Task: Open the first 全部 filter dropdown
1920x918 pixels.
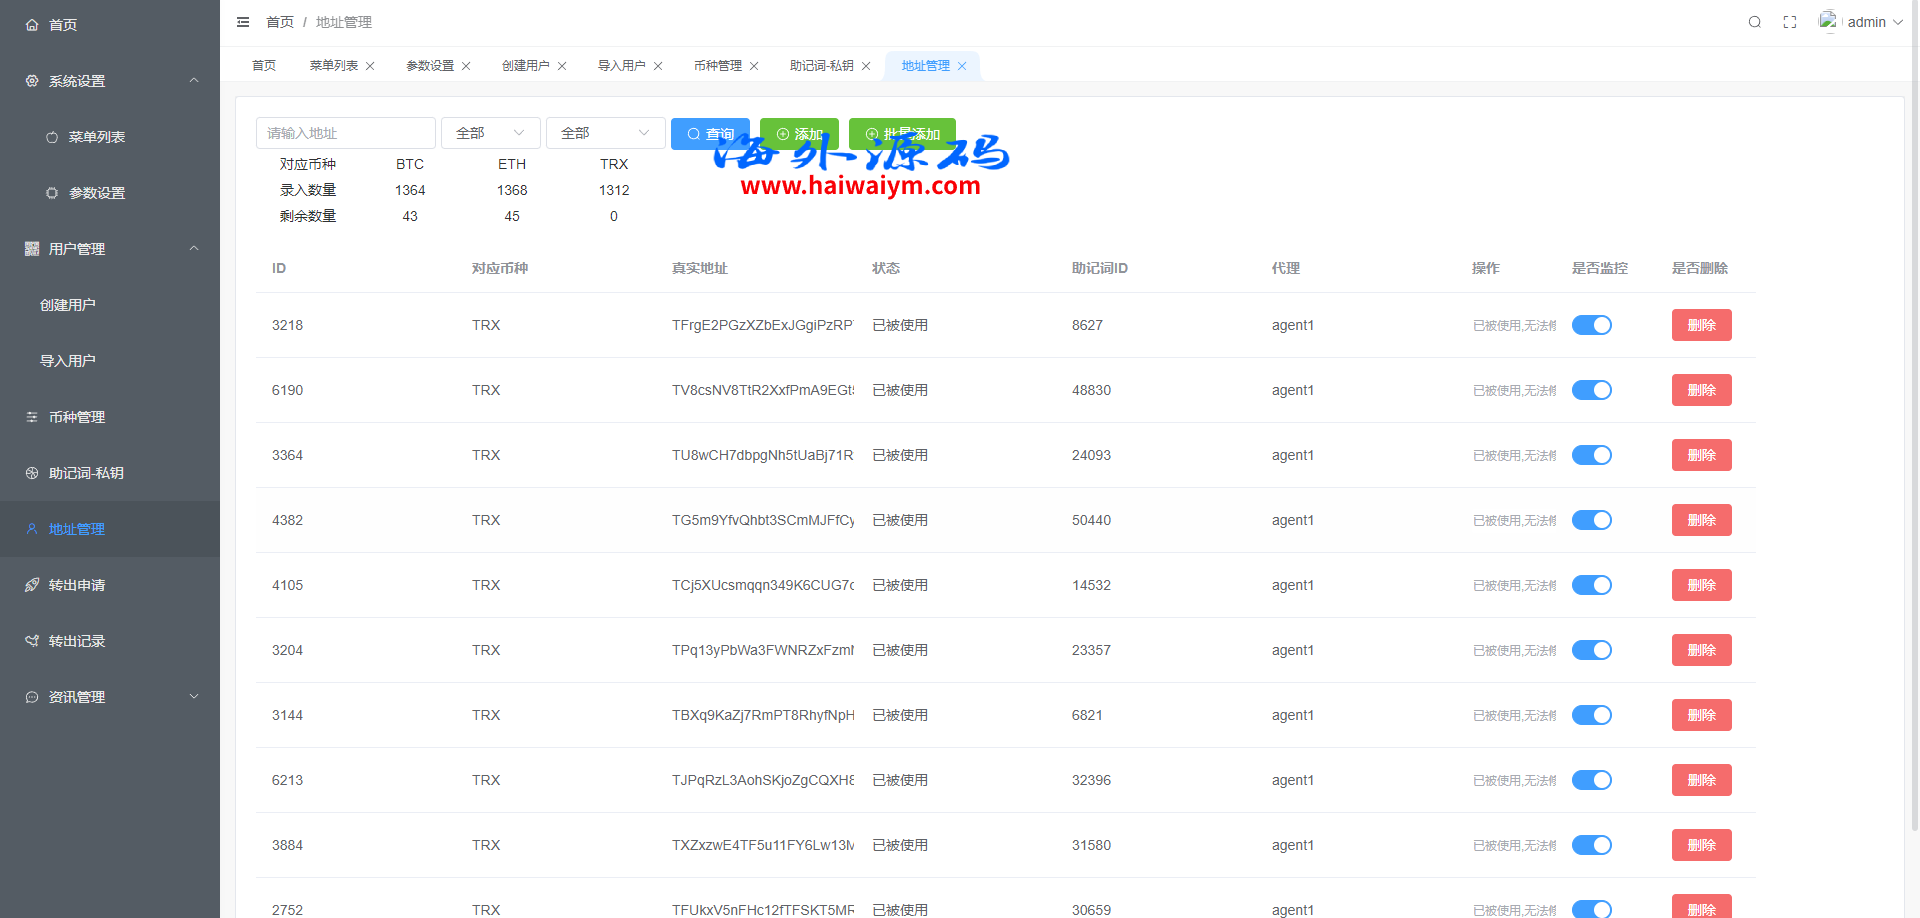Action: [x=490, y=133]
